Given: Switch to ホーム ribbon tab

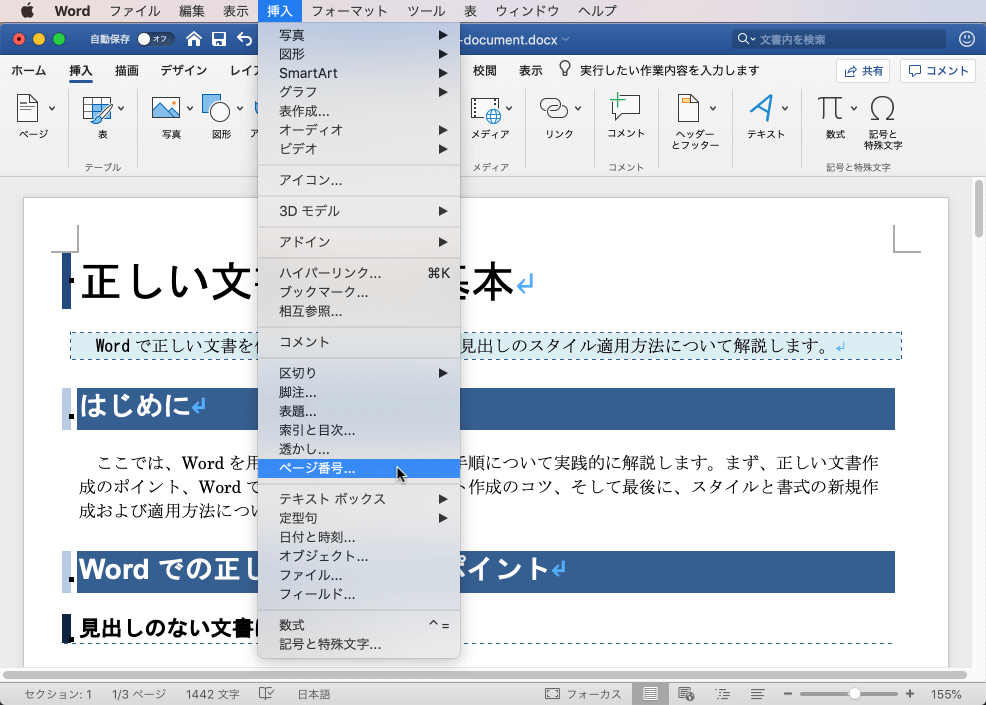Looking at the screenshot, I should point(29,70).
